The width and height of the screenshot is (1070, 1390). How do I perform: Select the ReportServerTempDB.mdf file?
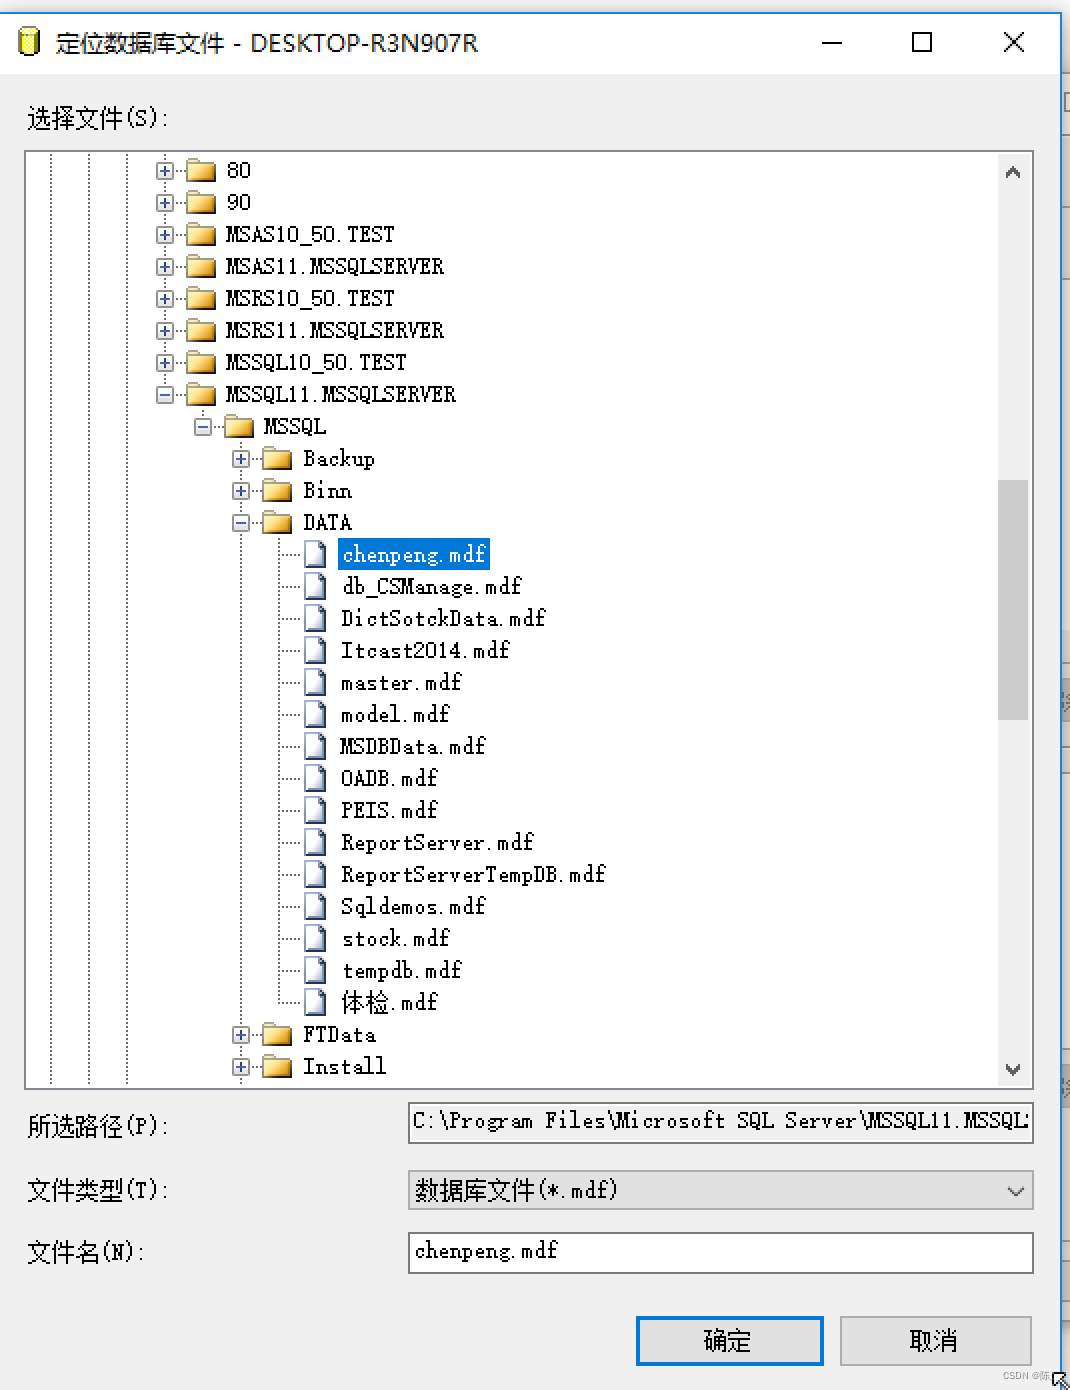[x=473, y=874]
